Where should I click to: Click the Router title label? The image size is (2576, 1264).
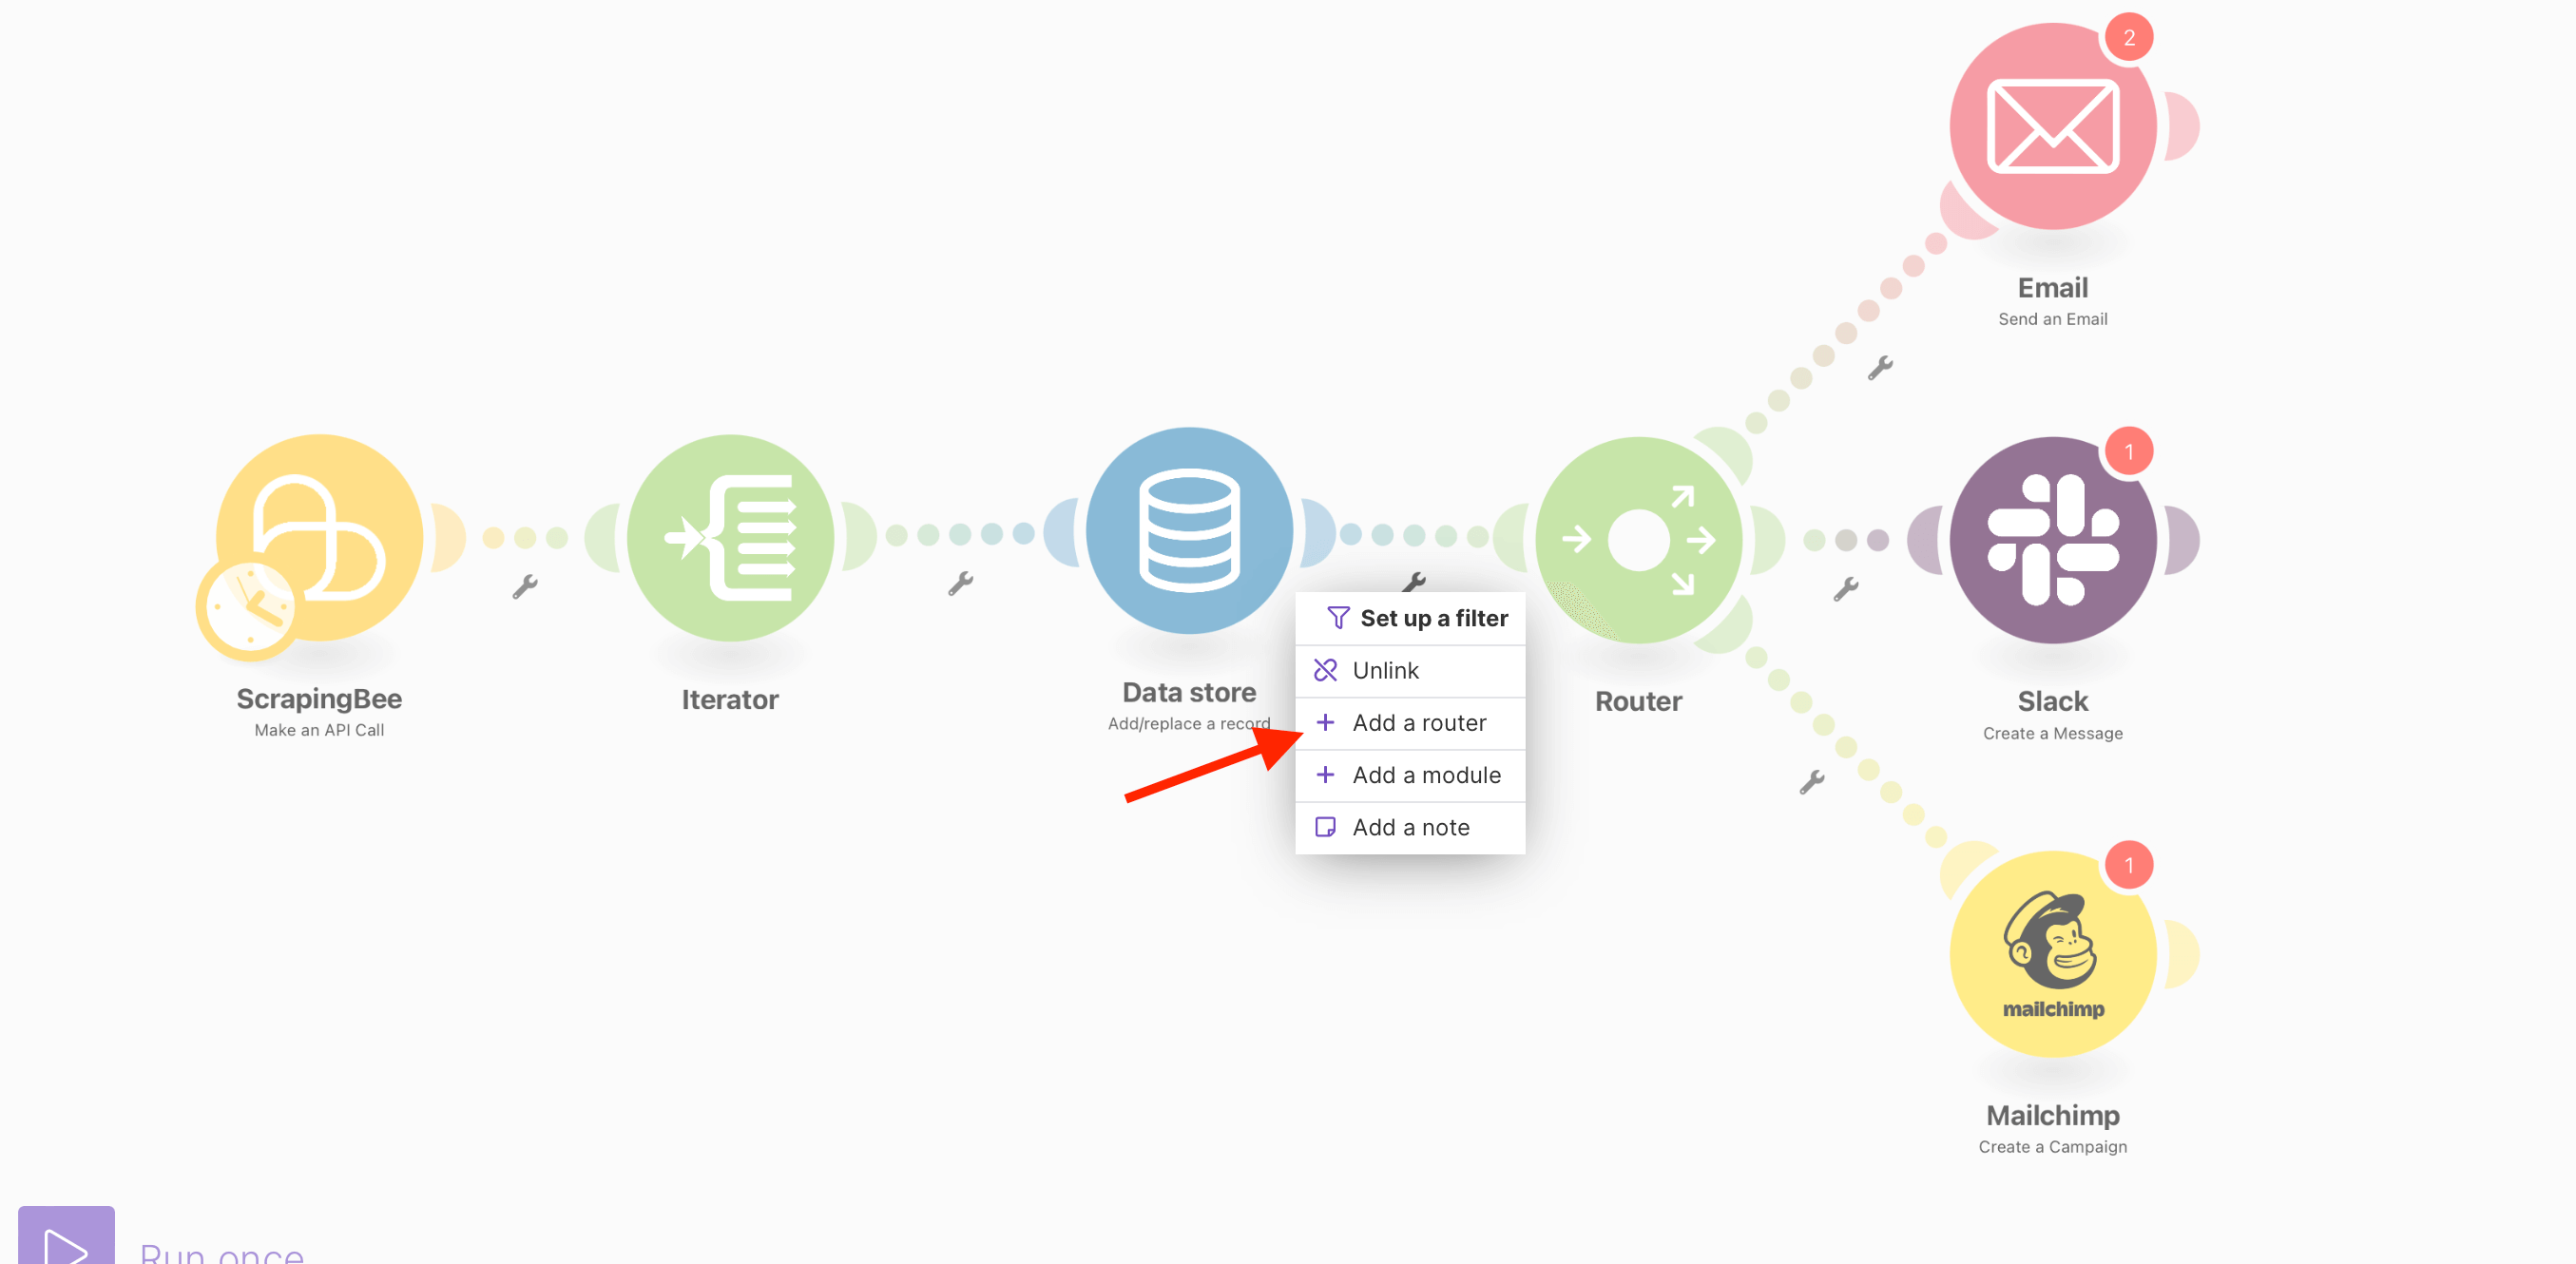point(1638,701)
